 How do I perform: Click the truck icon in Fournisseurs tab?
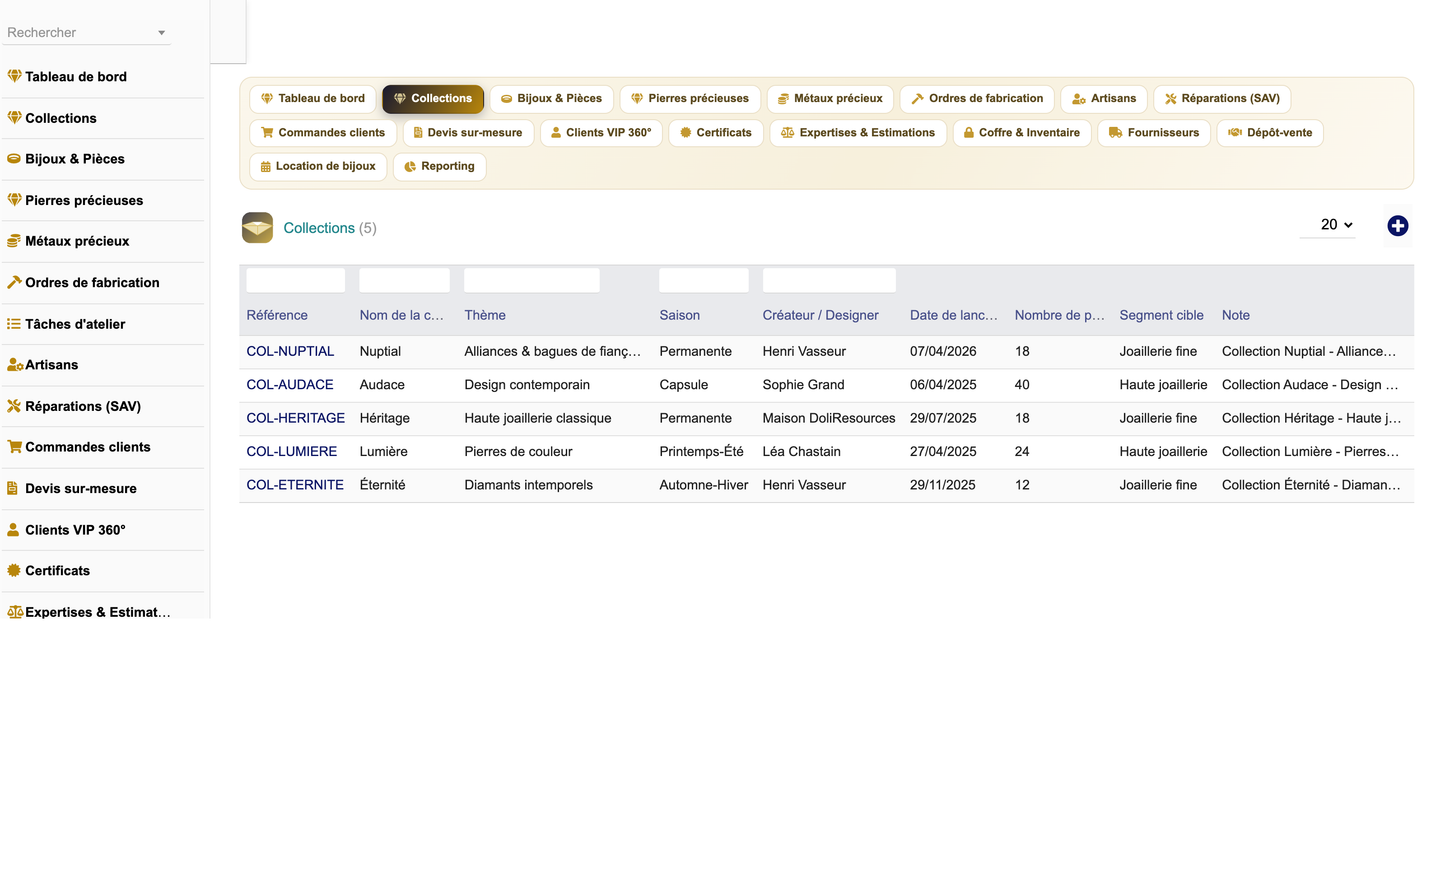pos(1115,133)
